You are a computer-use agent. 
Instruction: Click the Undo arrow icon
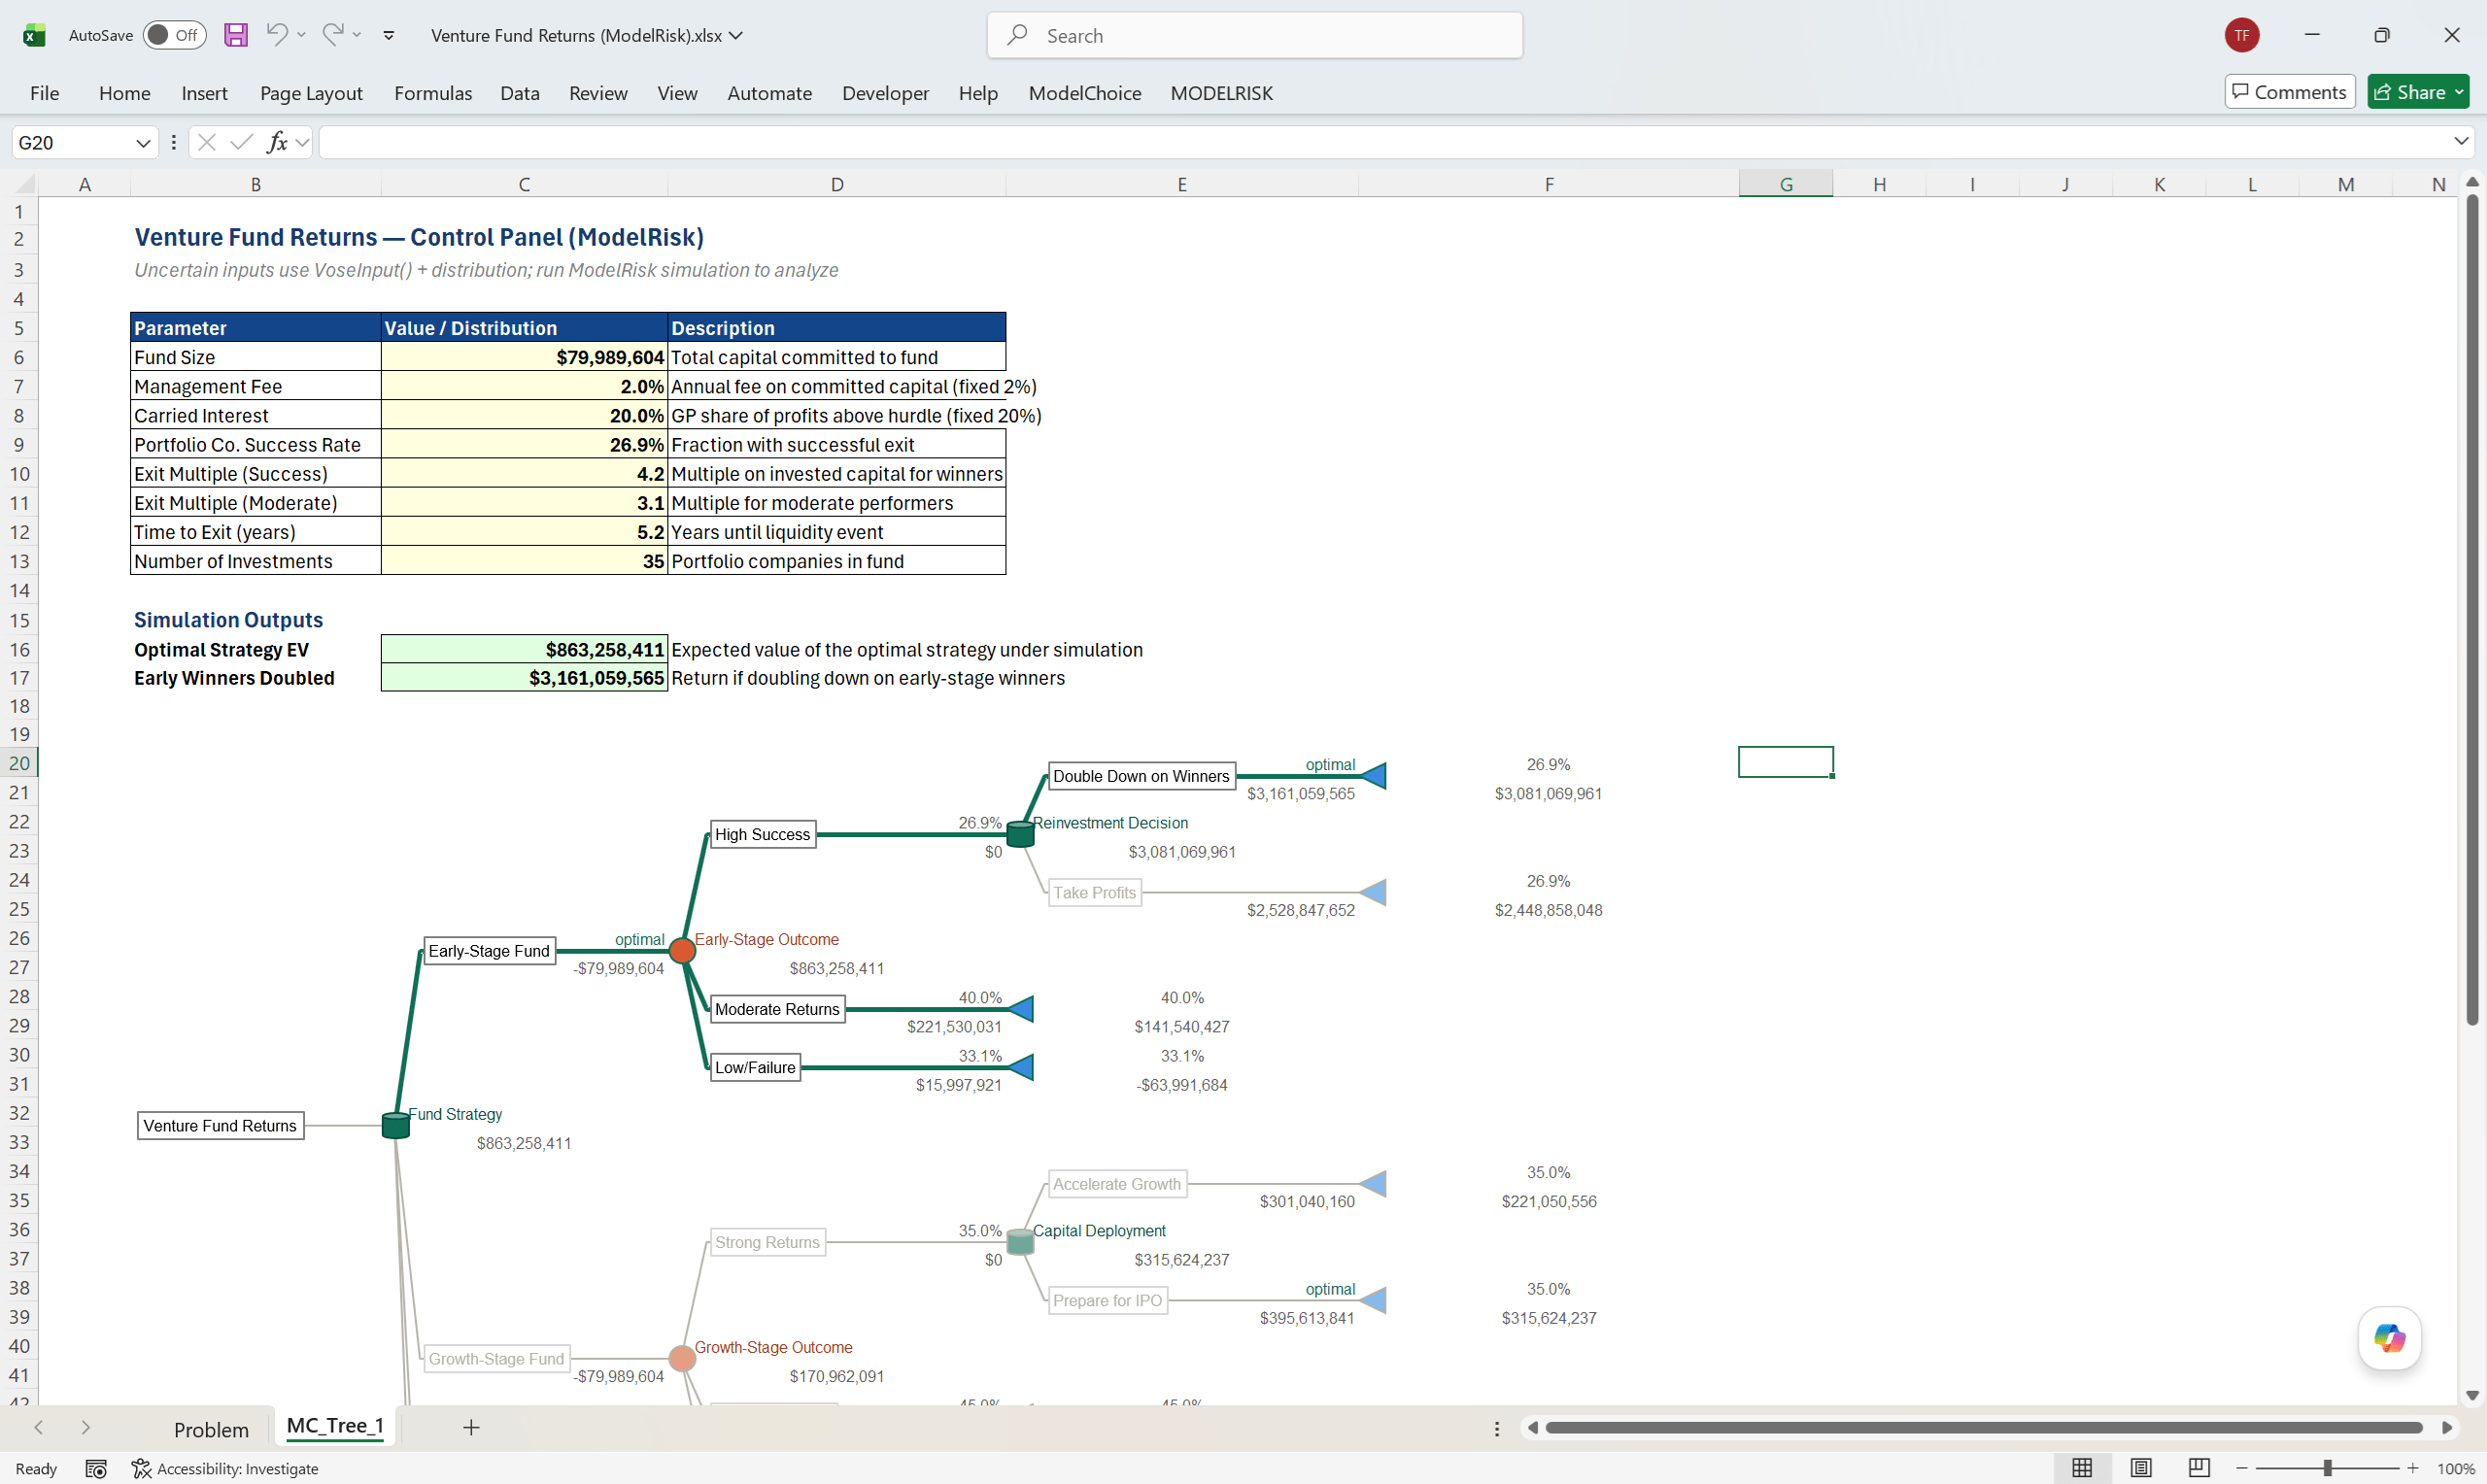276,34
